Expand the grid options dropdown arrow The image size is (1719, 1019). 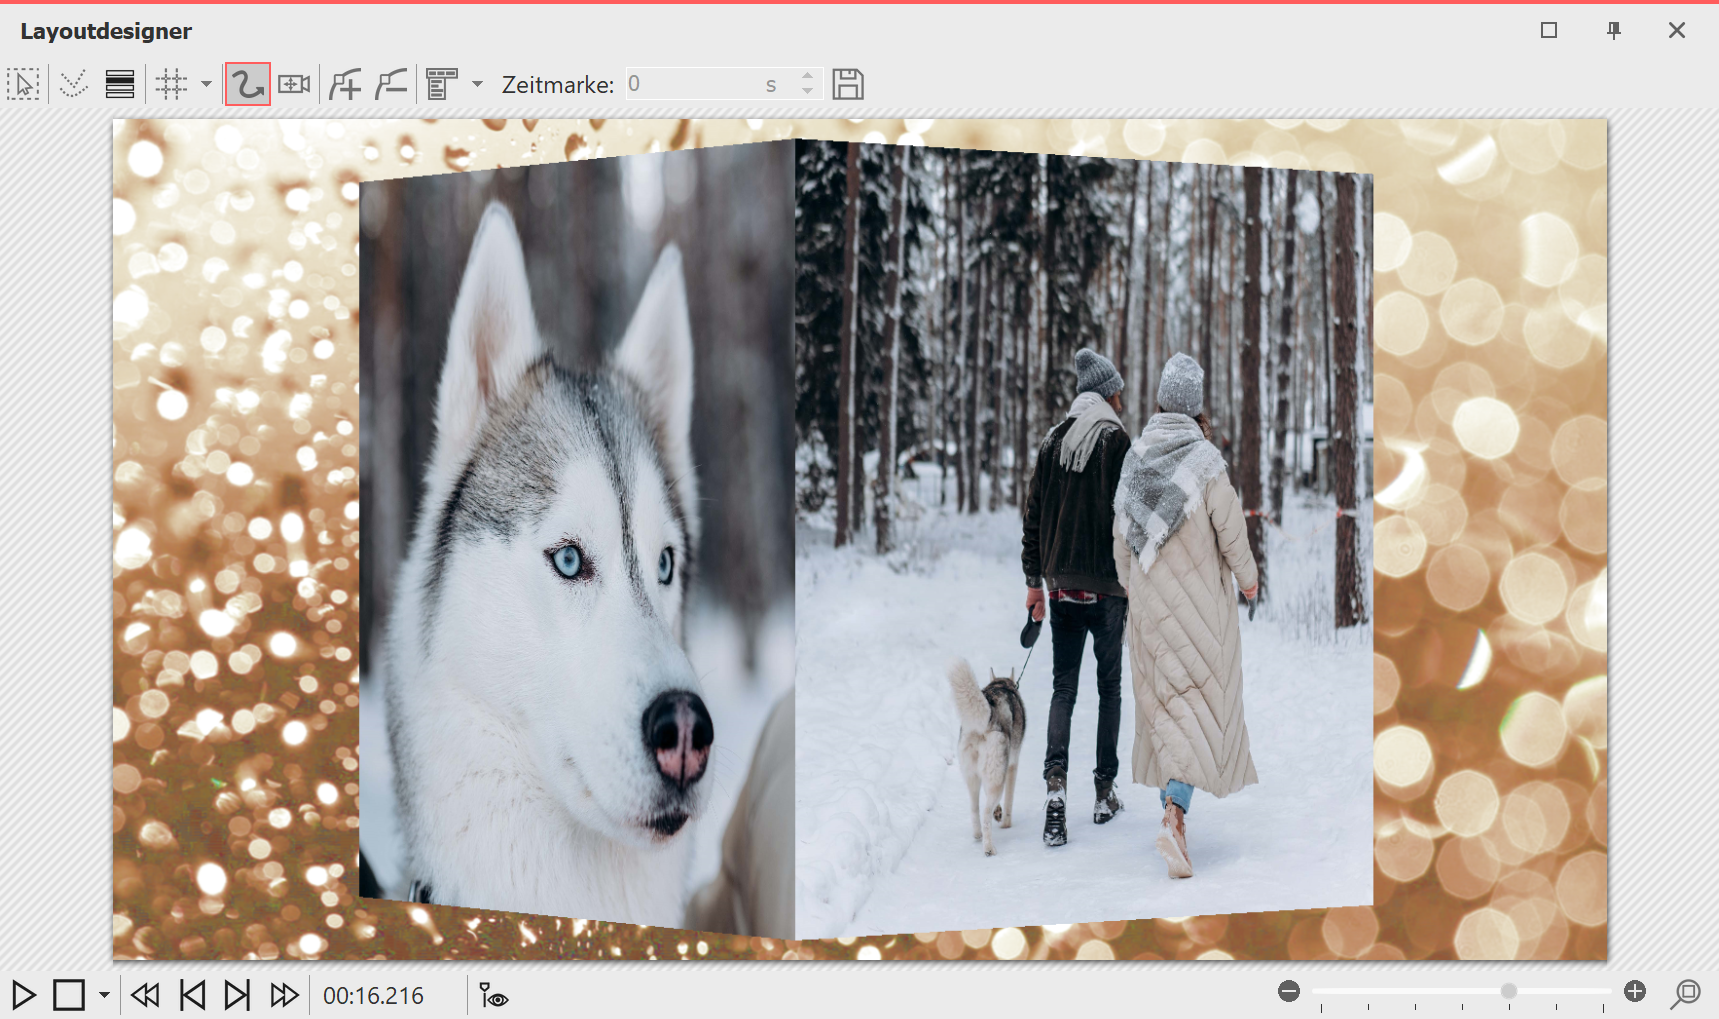point(206,84)
